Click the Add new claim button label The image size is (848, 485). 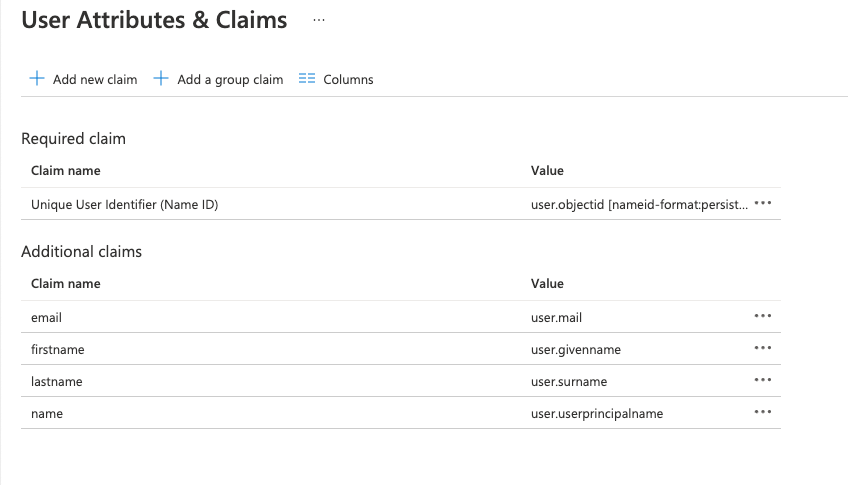click(x=95, y=80)
